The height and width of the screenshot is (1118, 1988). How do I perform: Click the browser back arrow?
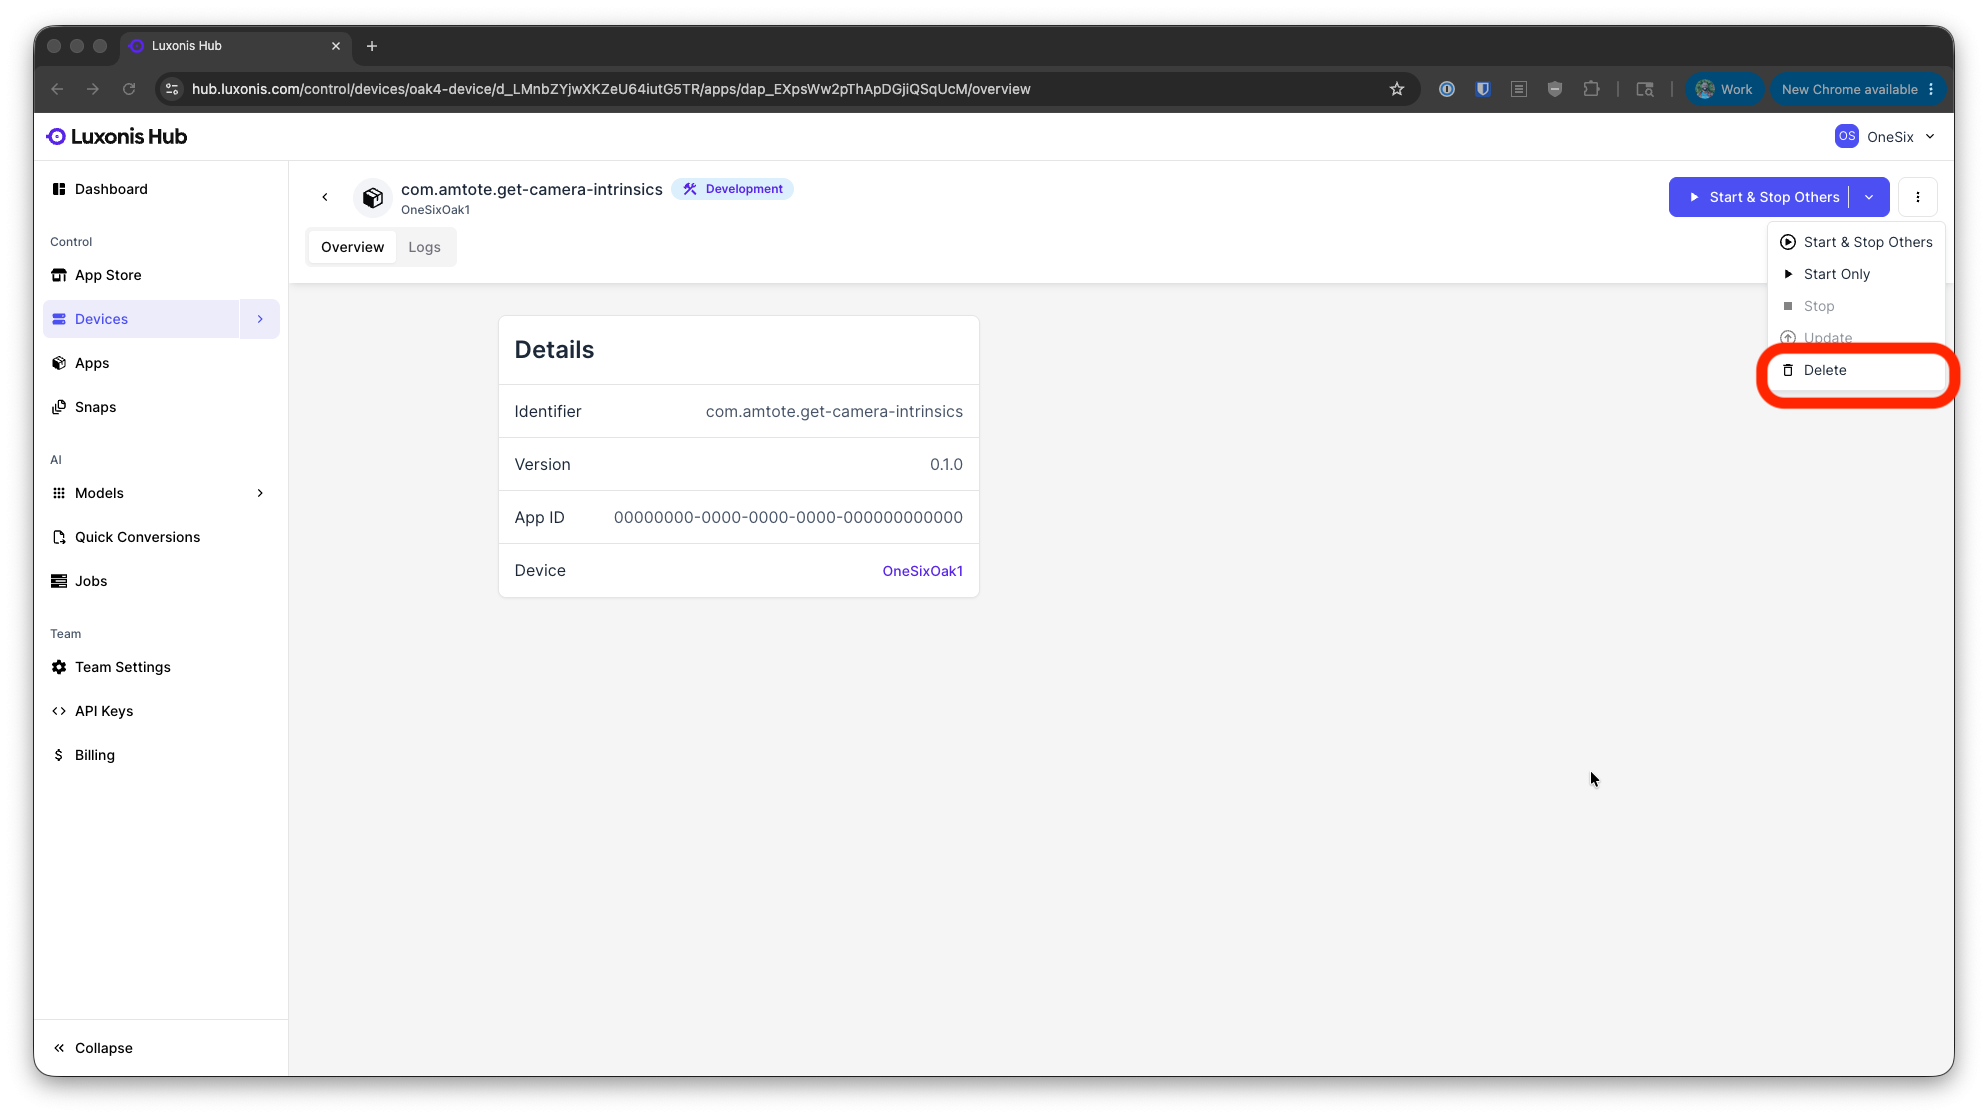click(57, 89)
